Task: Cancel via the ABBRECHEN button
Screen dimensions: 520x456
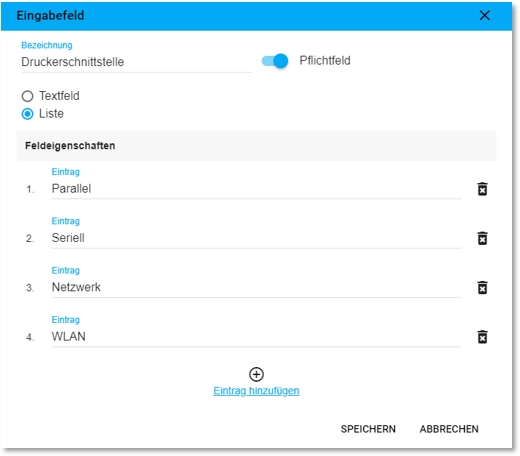Action: (449, 429)
